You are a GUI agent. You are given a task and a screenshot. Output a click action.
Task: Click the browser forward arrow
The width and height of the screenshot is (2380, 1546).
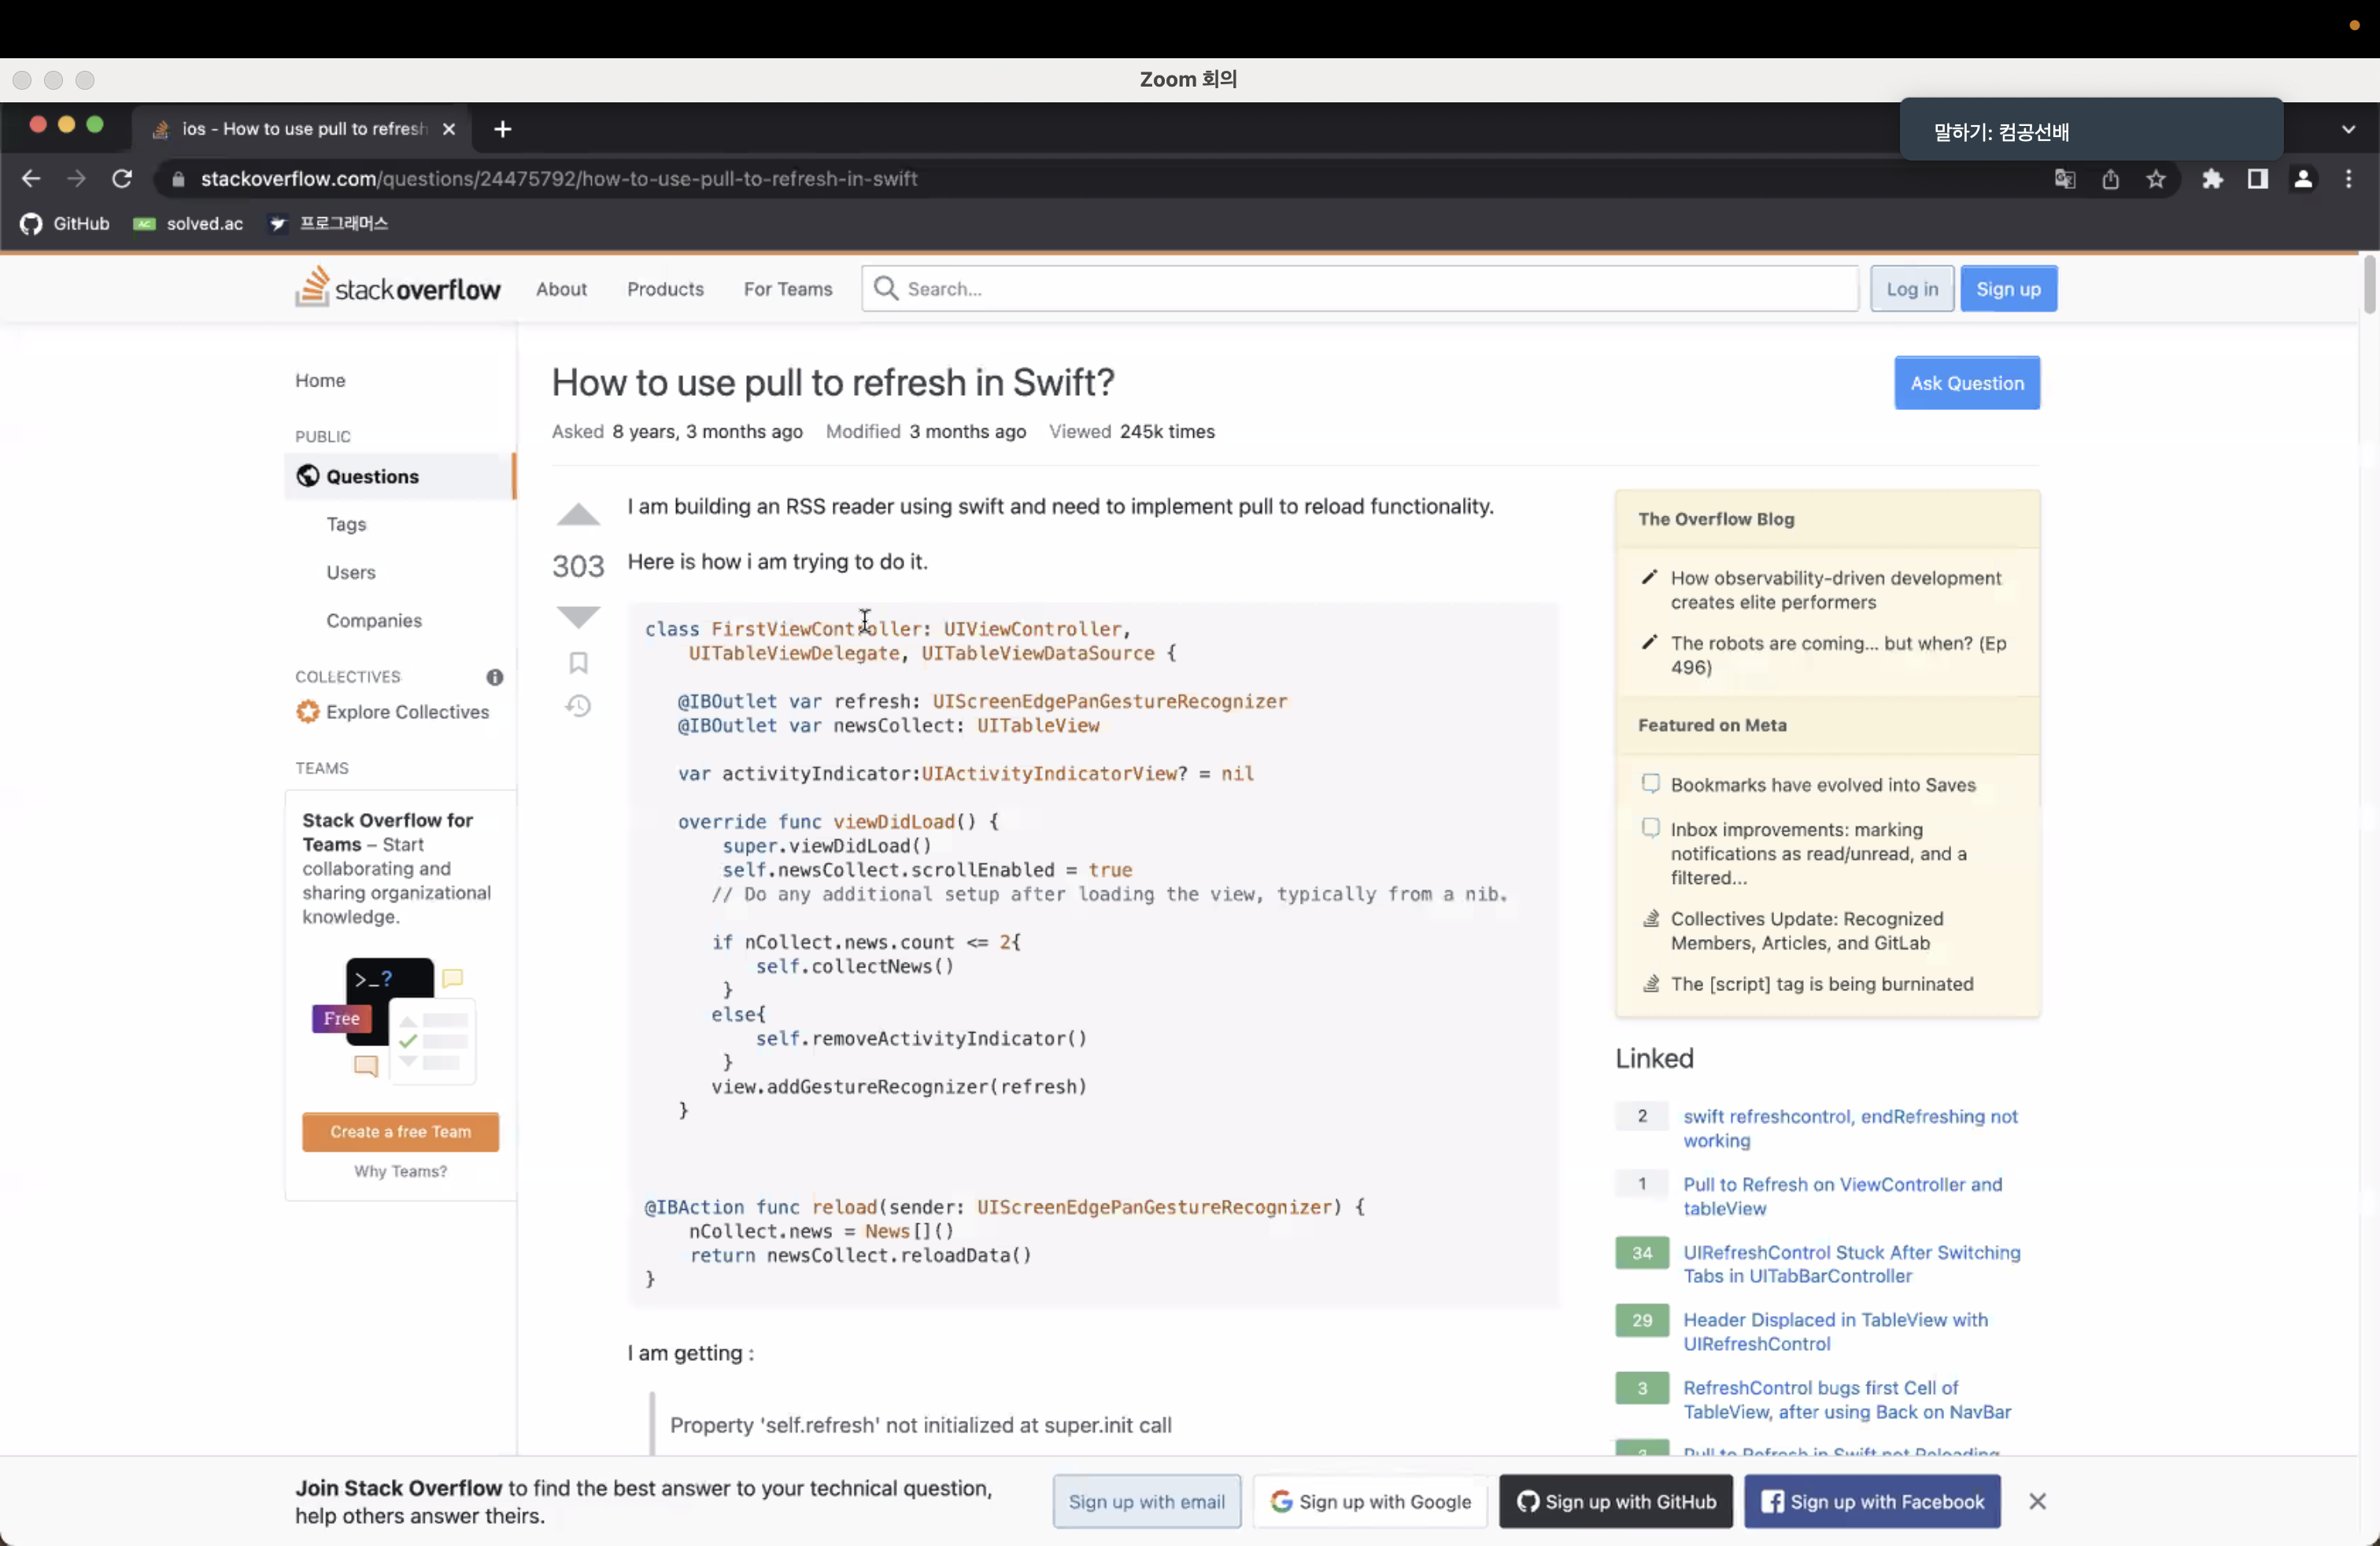(x=76, y=179)
